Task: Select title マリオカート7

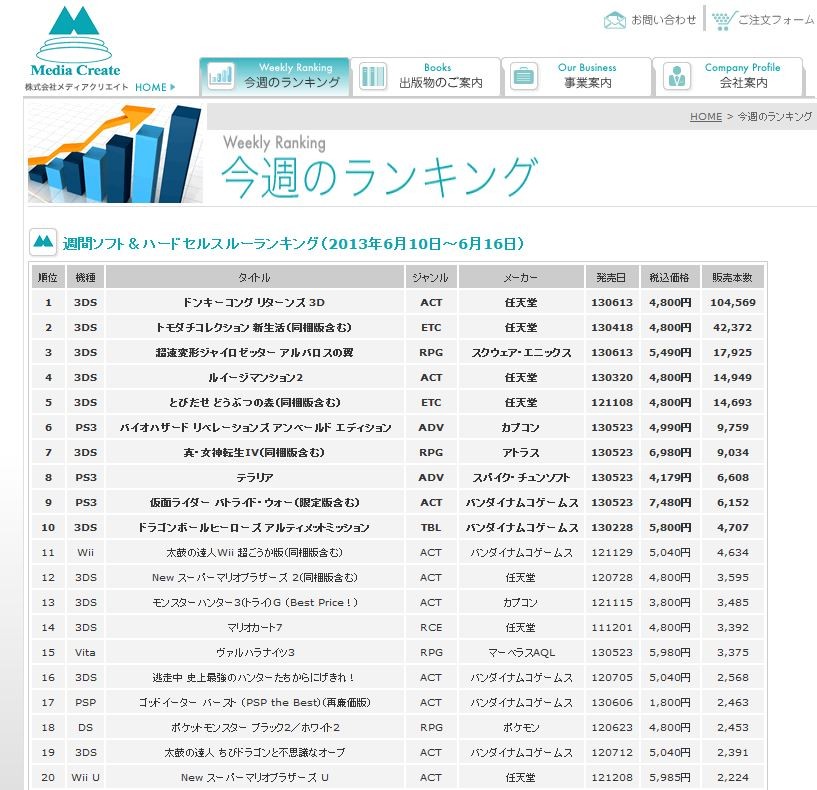Action: click(255, 627)
